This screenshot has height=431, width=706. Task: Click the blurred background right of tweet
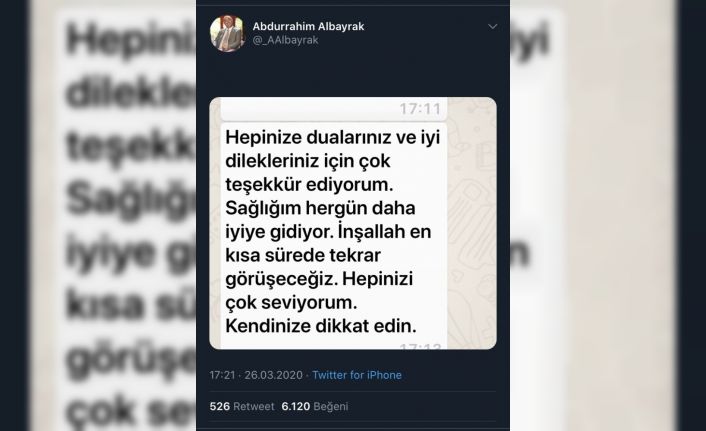pyautogui.click(x=594, y=215)
